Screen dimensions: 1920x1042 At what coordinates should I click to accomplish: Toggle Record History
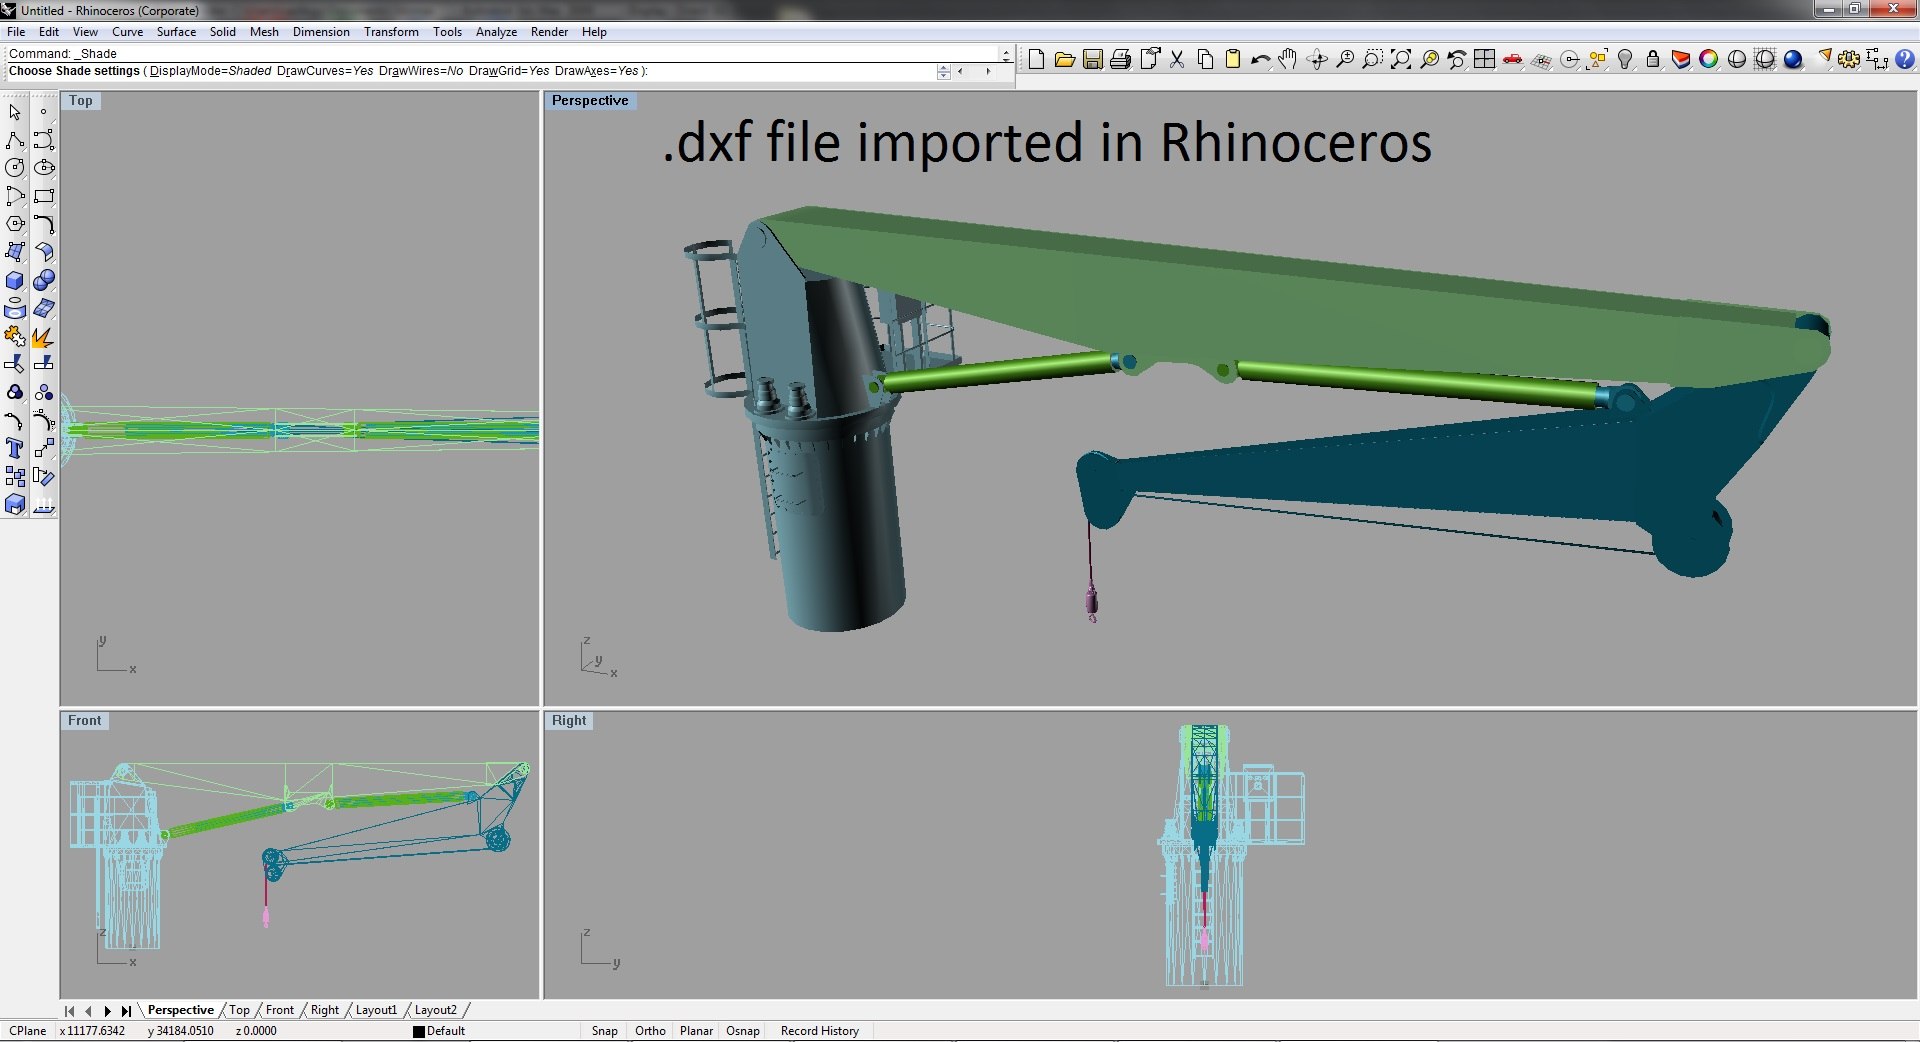click(x=819, y=1031)
